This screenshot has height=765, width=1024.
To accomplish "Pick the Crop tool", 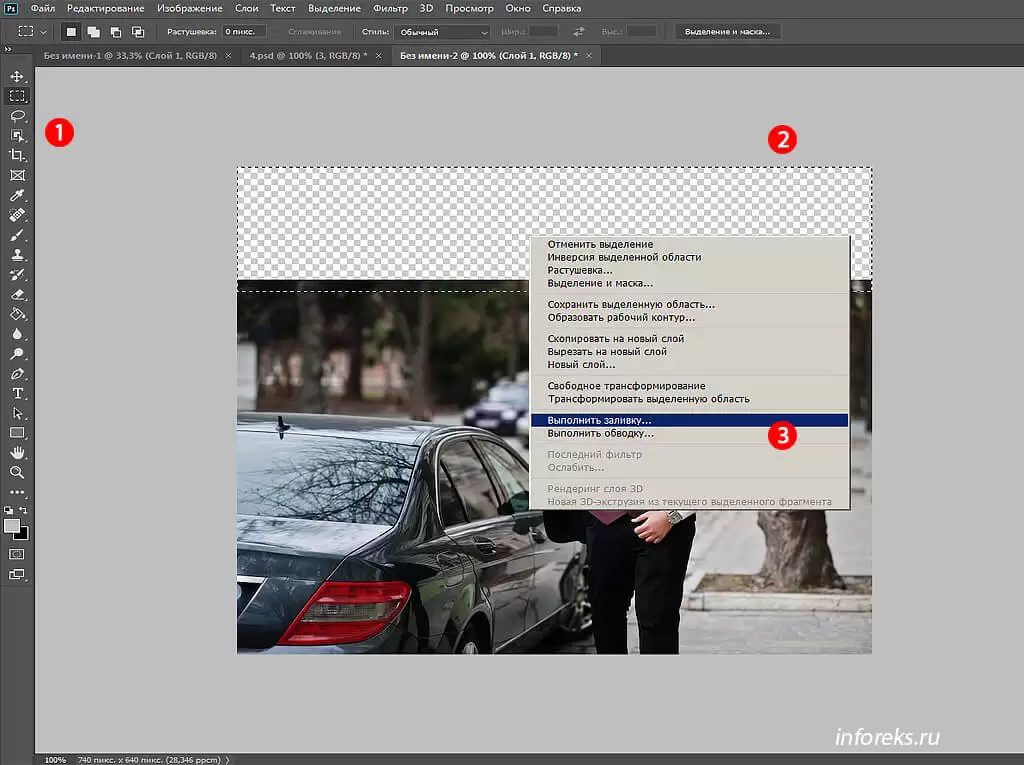I will 17,155.
